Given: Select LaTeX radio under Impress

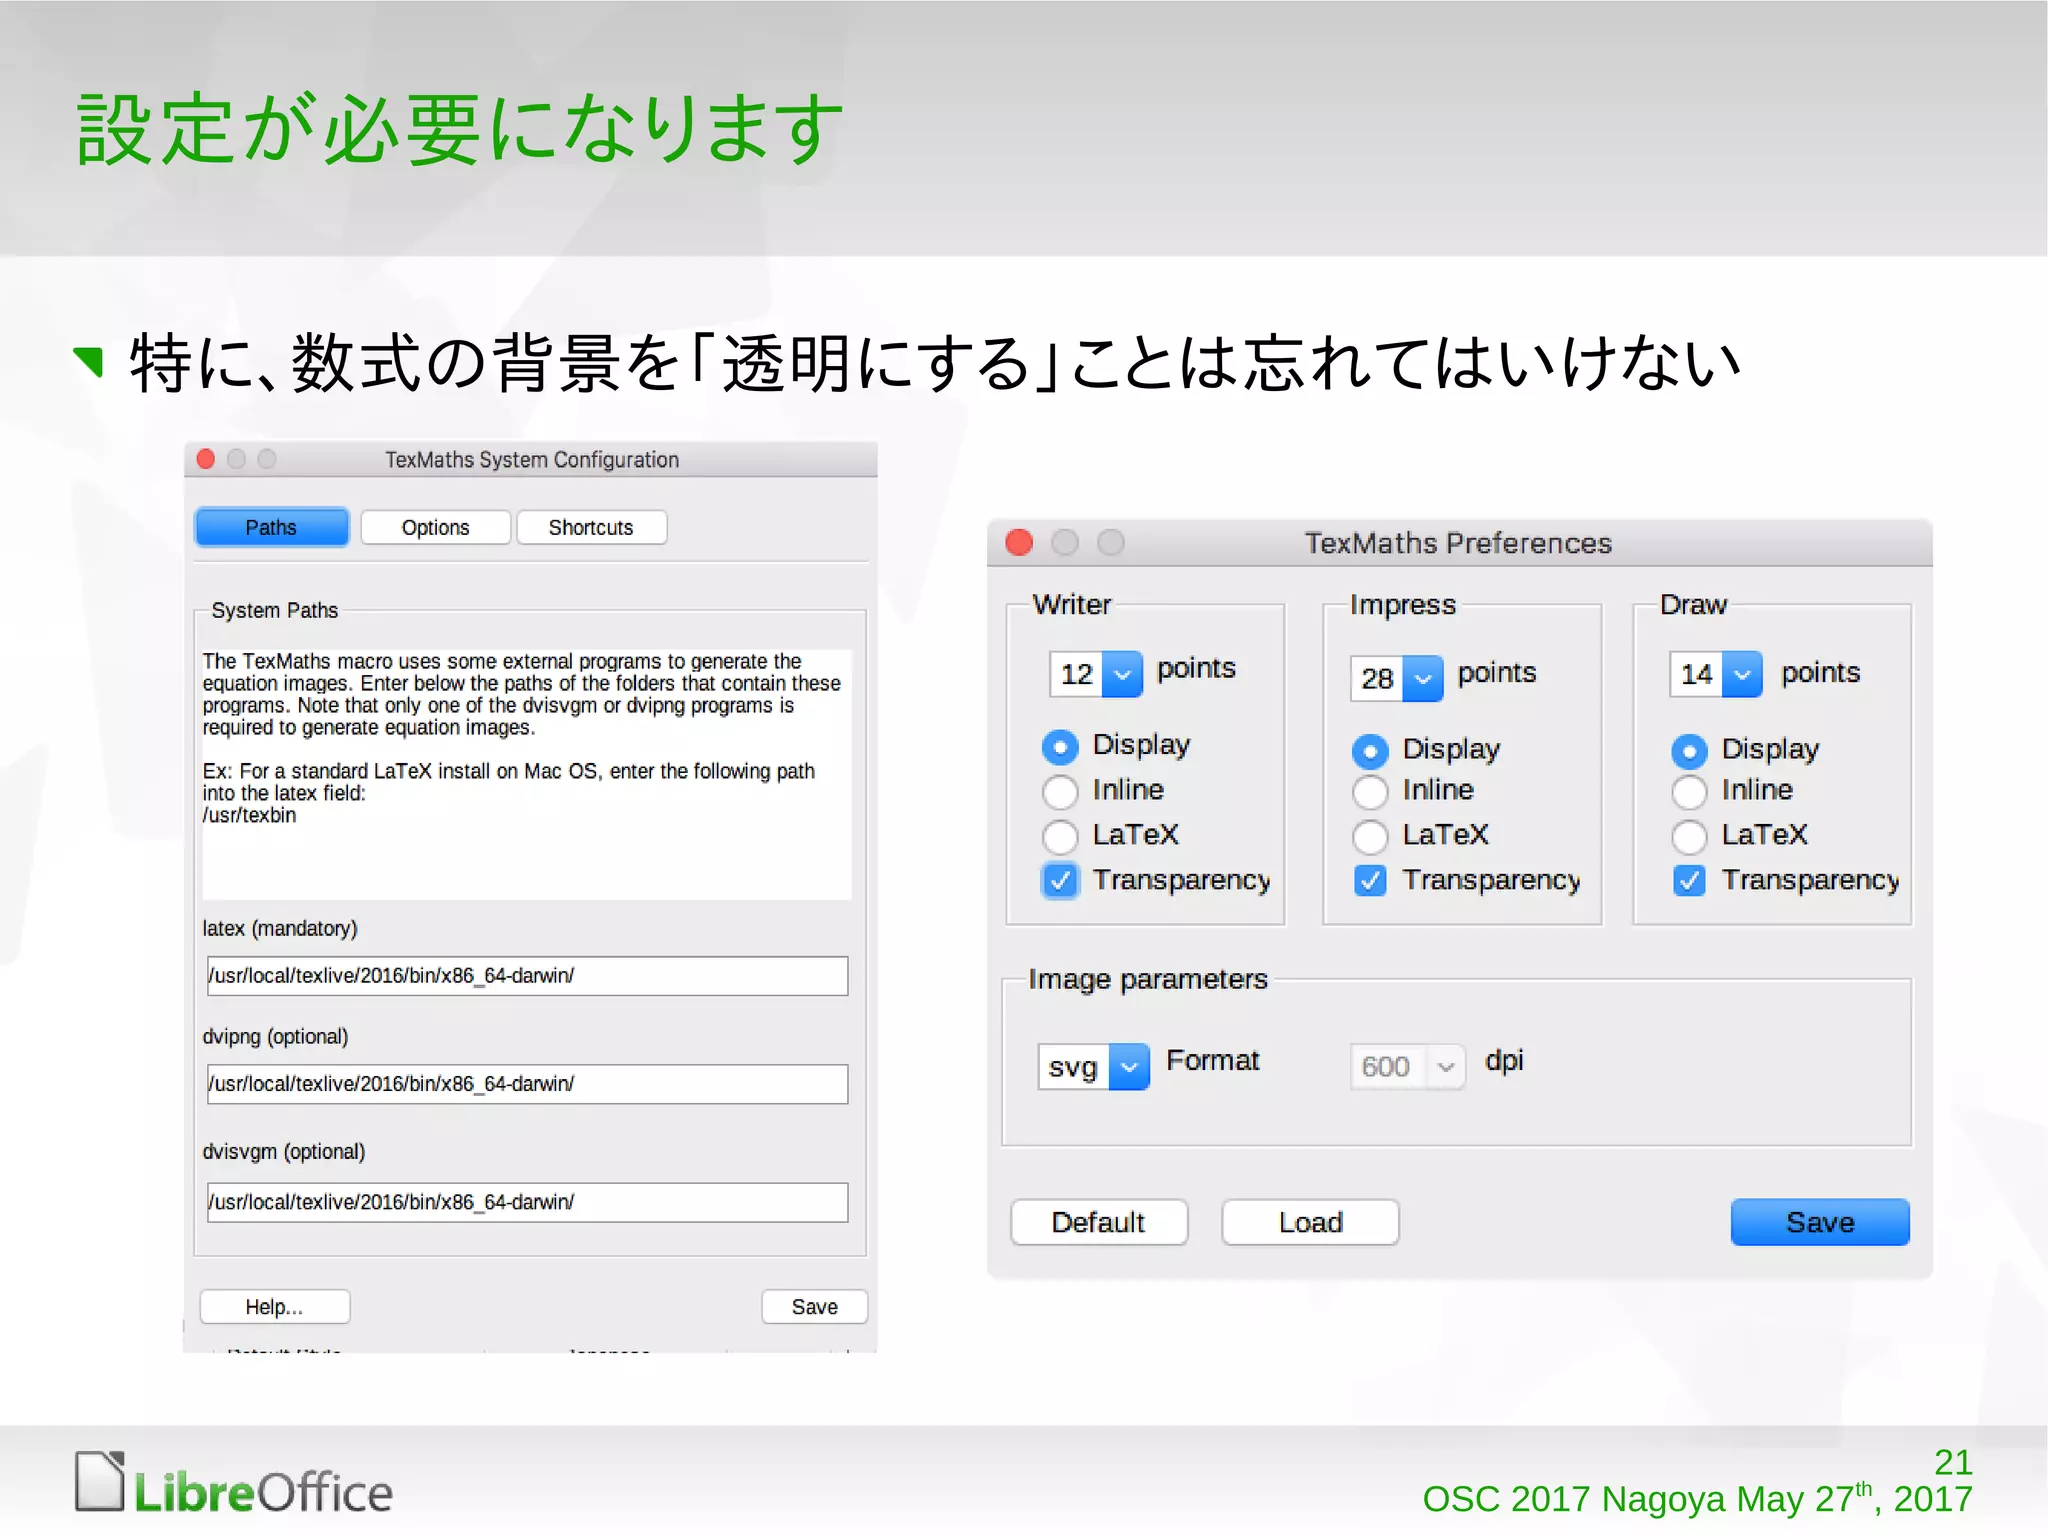Looking at the screenshot, I should [1370, 836].
